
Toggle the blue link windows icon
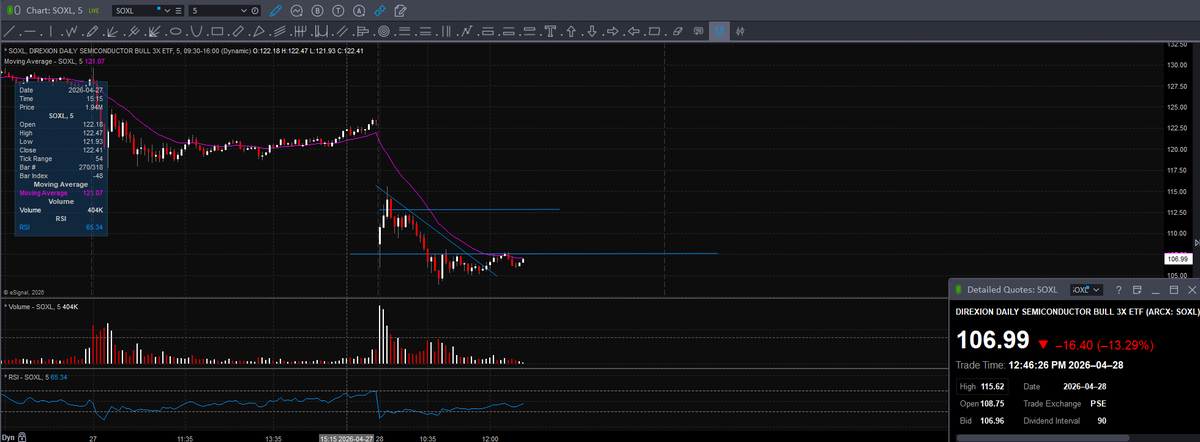379,10
